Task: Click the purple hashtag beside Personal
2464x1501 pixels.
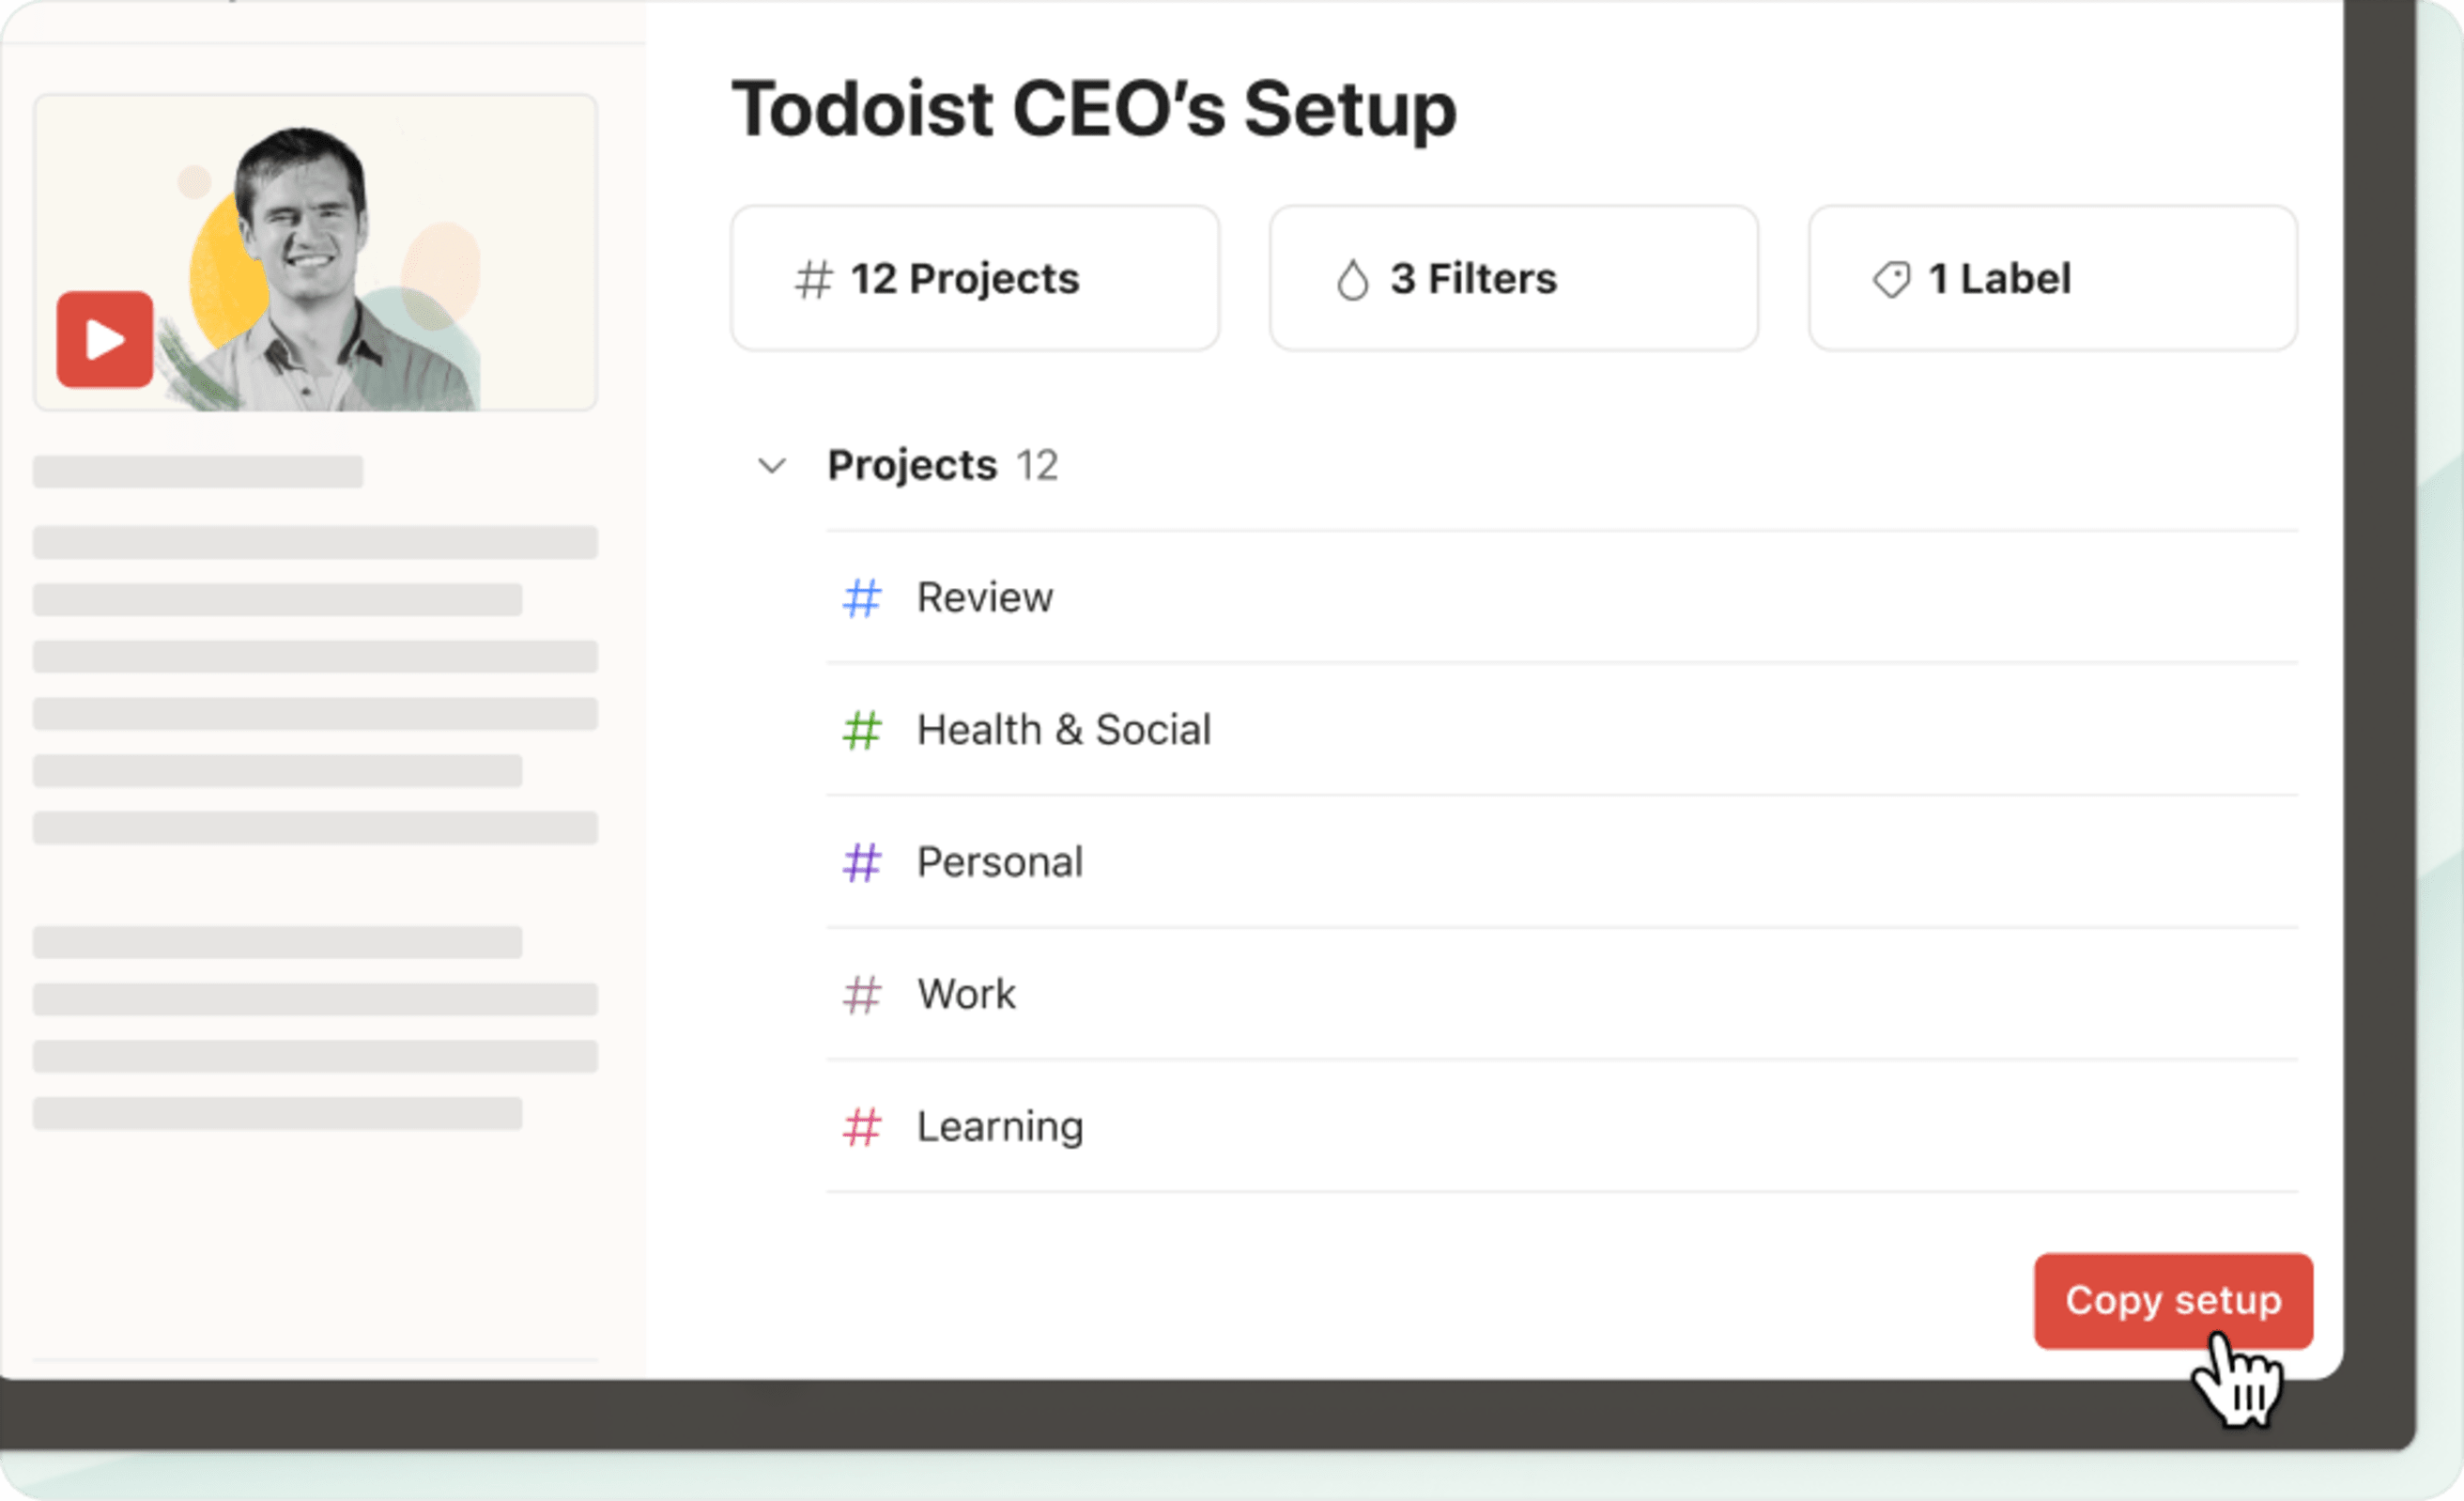Action: (x=861, y=861)
